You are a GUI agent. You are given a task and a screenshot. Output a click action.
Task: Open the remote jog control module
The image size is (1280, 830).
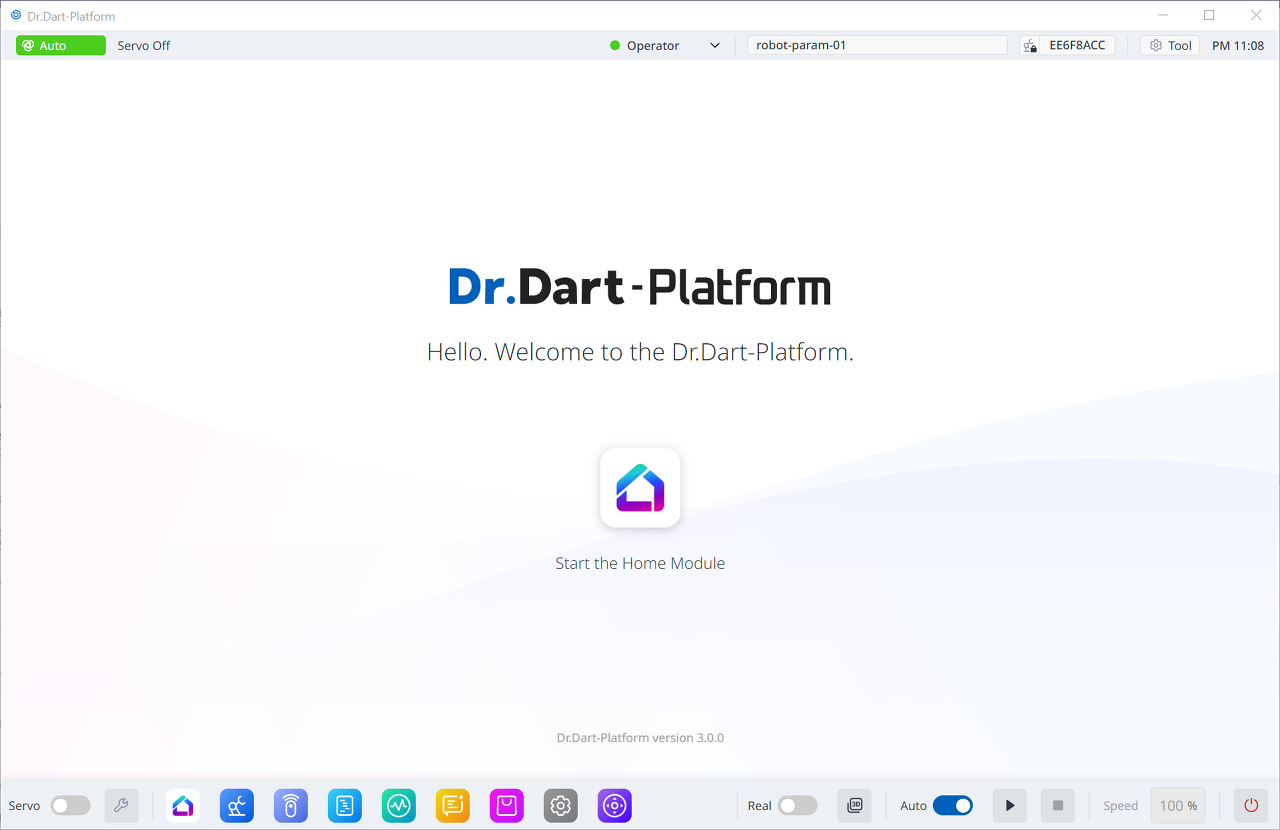point(291,805)
